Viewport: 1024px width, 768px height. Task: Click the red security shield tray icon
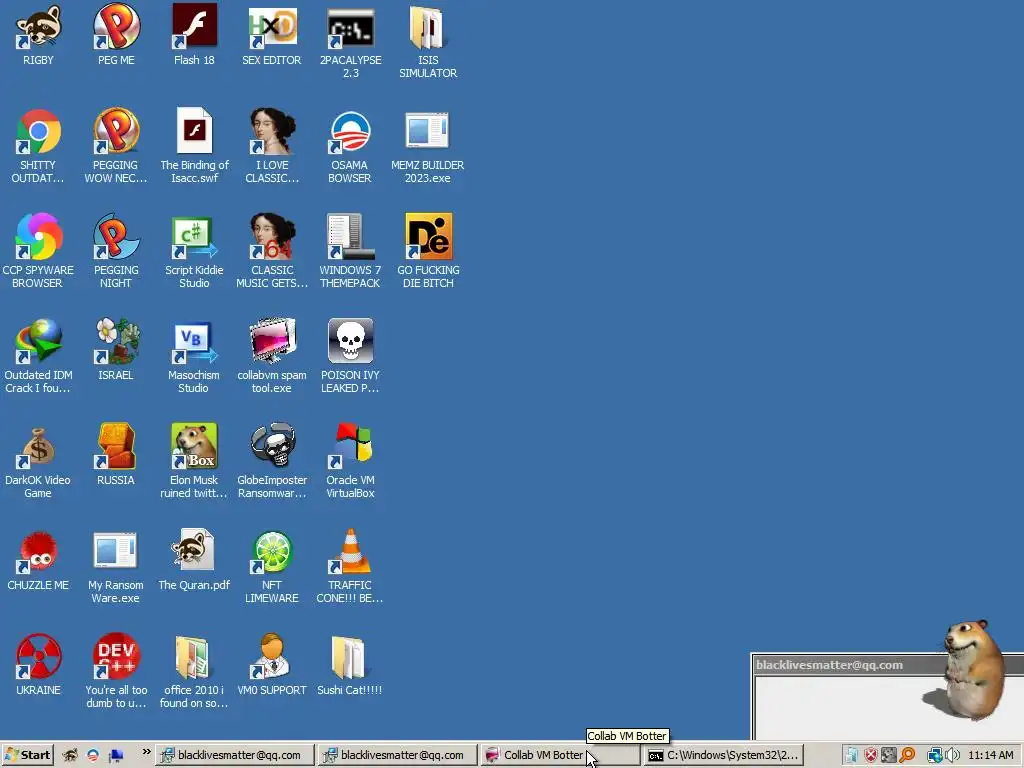[x=870, y=756]
